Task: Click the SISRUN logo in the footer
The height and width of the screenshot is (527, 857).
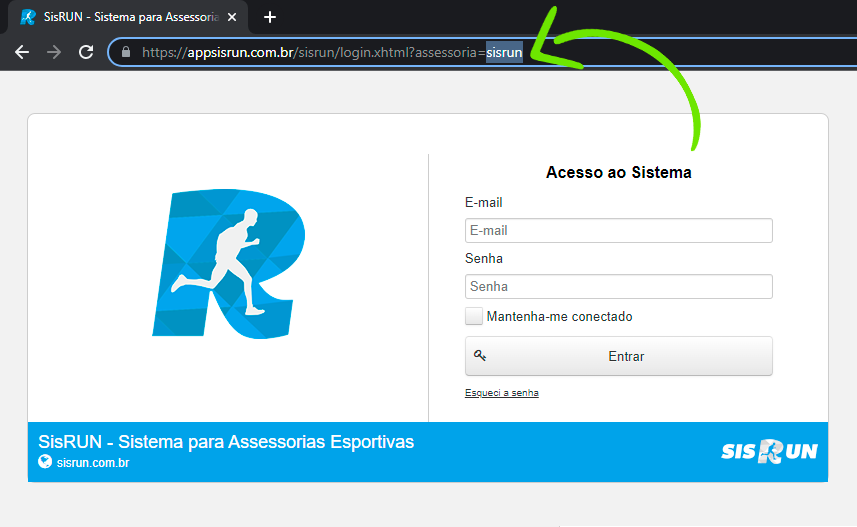Action: (x=769, y=452)
